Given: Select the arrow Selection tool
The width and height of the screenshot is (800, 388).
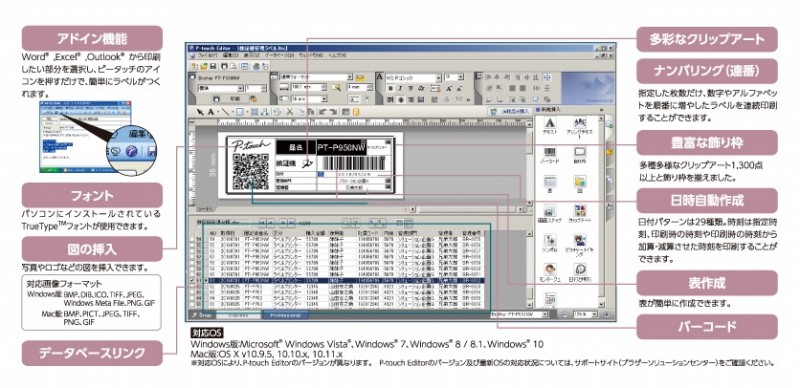Looking at the screenshot, I should [x=201, y=111].
